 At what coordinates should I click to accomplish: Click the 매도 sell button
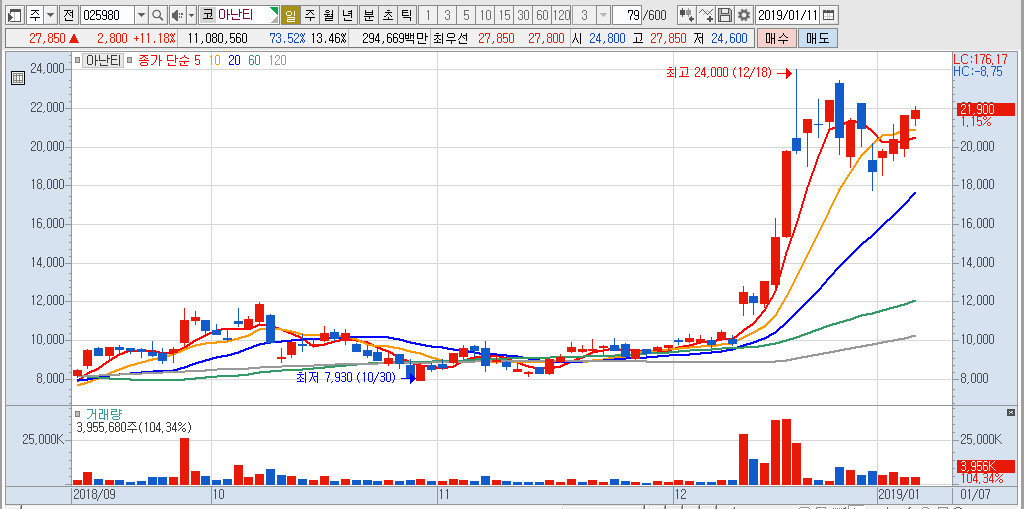click(x=817, y=39)
